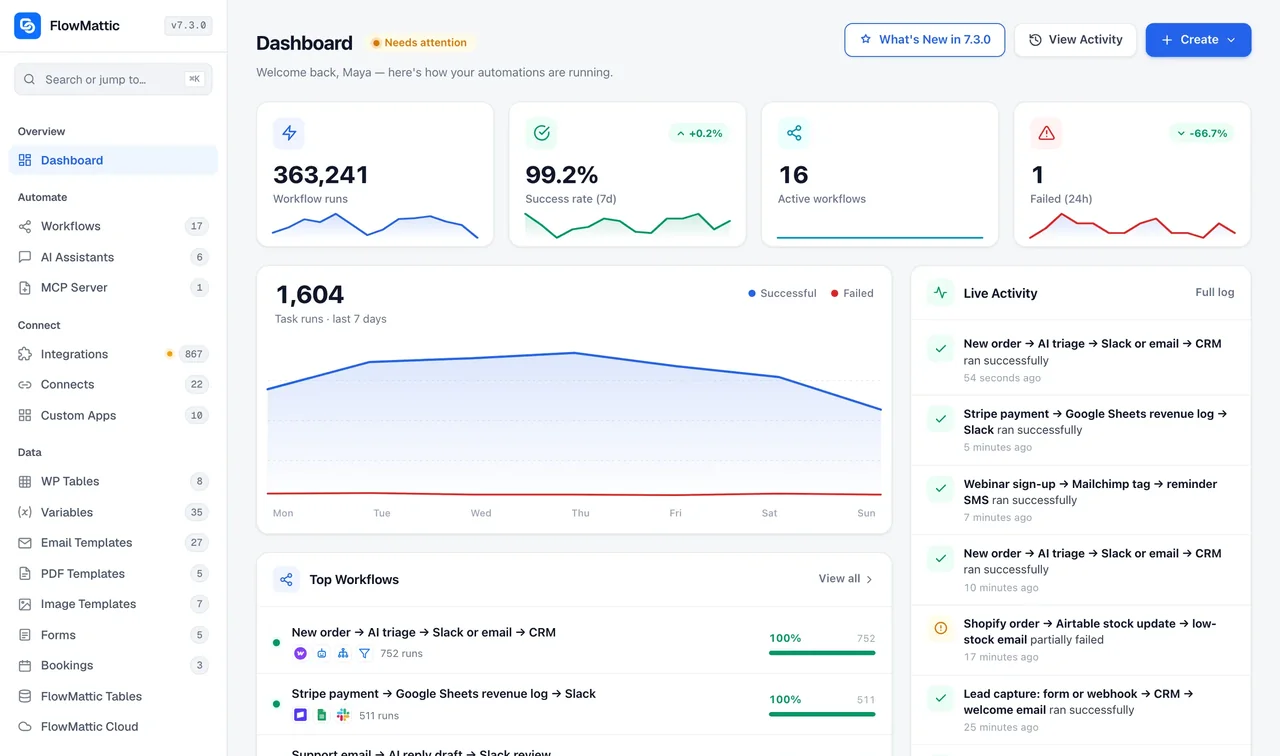Focus the Search or jump to field
This screenshot has height=756, width=1280.
113,79
